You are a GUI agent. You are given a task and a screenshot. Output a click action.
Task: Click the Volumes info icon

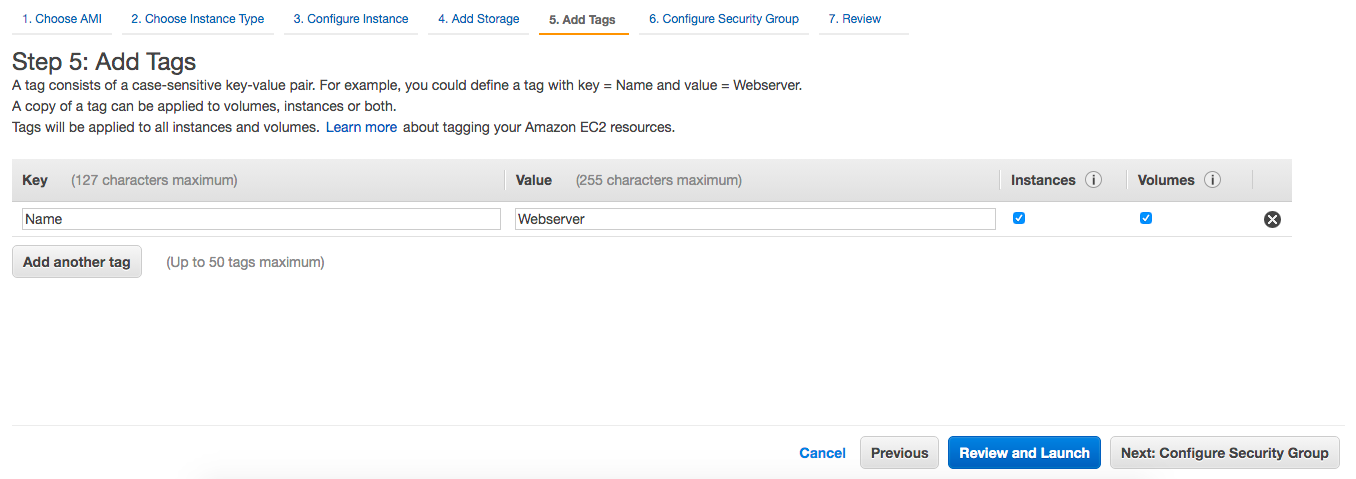1212,181
